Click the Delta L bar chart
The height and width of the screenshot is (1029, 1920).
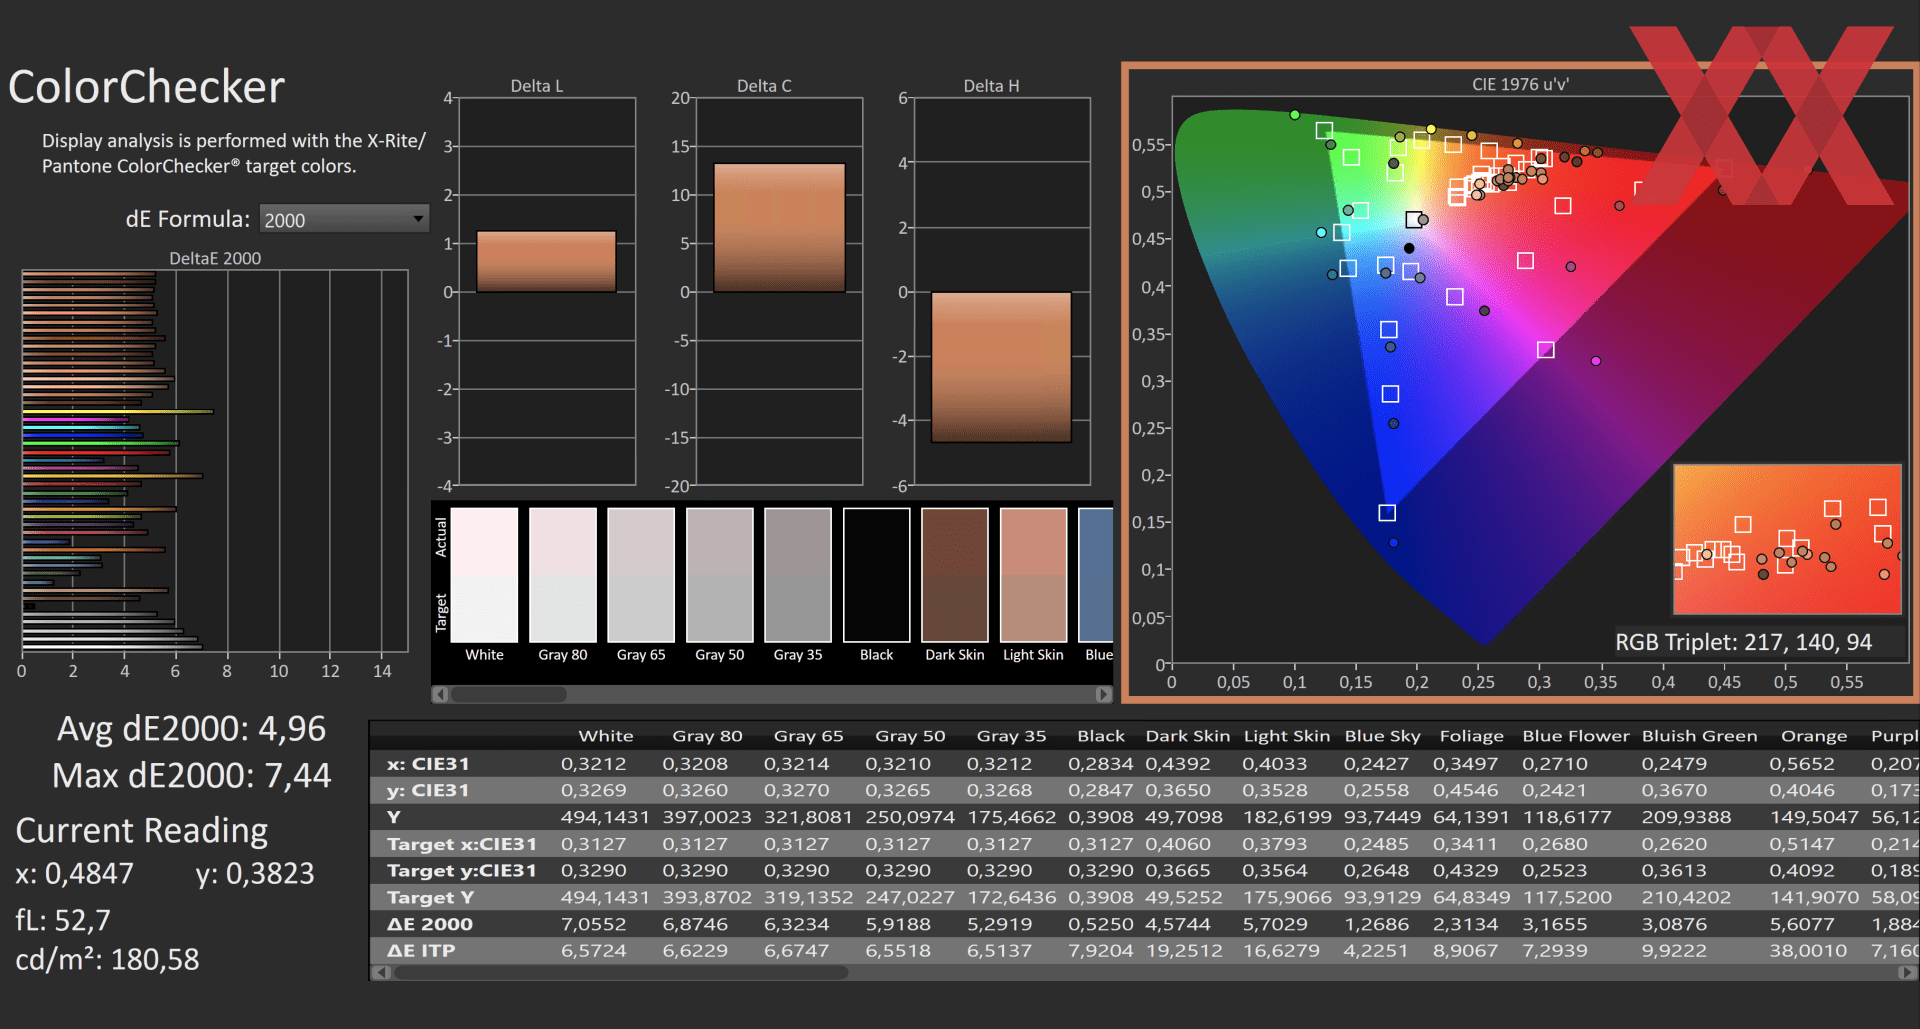click(546, 291)
